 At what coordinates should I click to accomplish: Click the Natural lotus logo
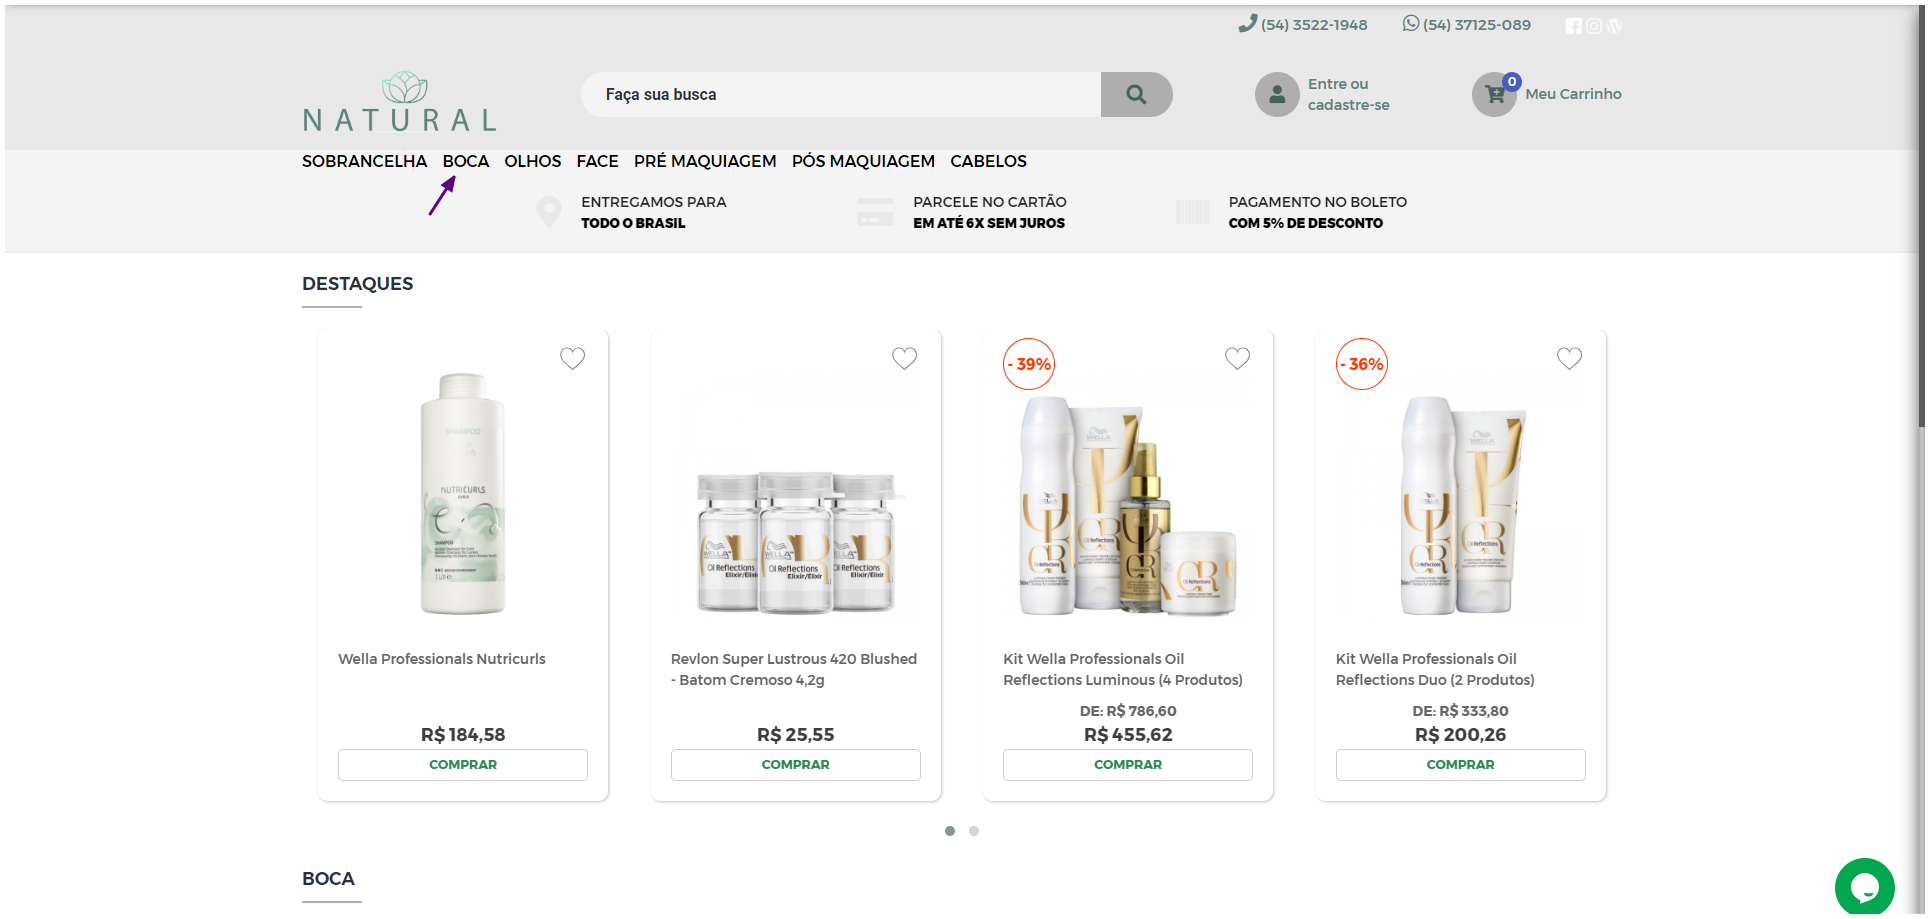pos(399,101)
